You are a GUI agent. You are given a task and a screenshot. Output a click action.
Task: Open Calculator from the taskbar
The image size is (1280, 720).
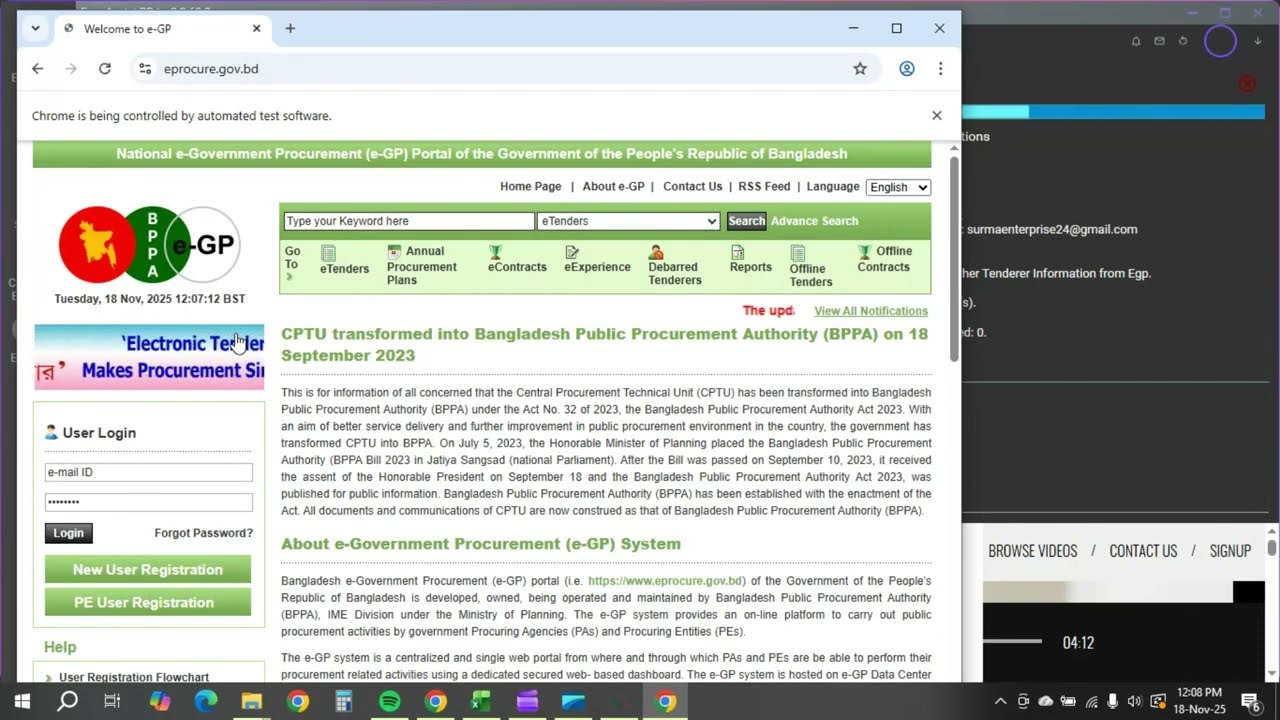pos(344,701)
